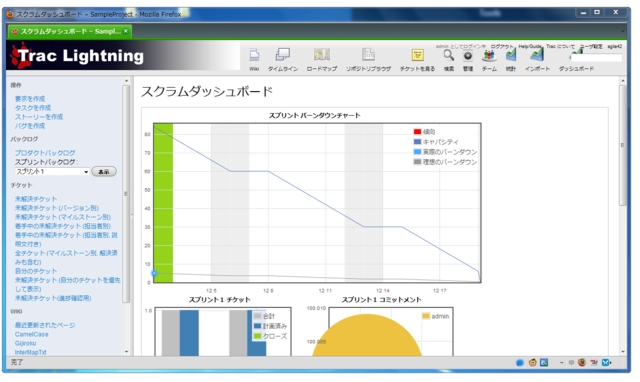Image resolution: width=640 pixels, height=382 pixels.
Task: Click the 理想のバーンダウン legend swatch
Action: click(x=417, y=162)
